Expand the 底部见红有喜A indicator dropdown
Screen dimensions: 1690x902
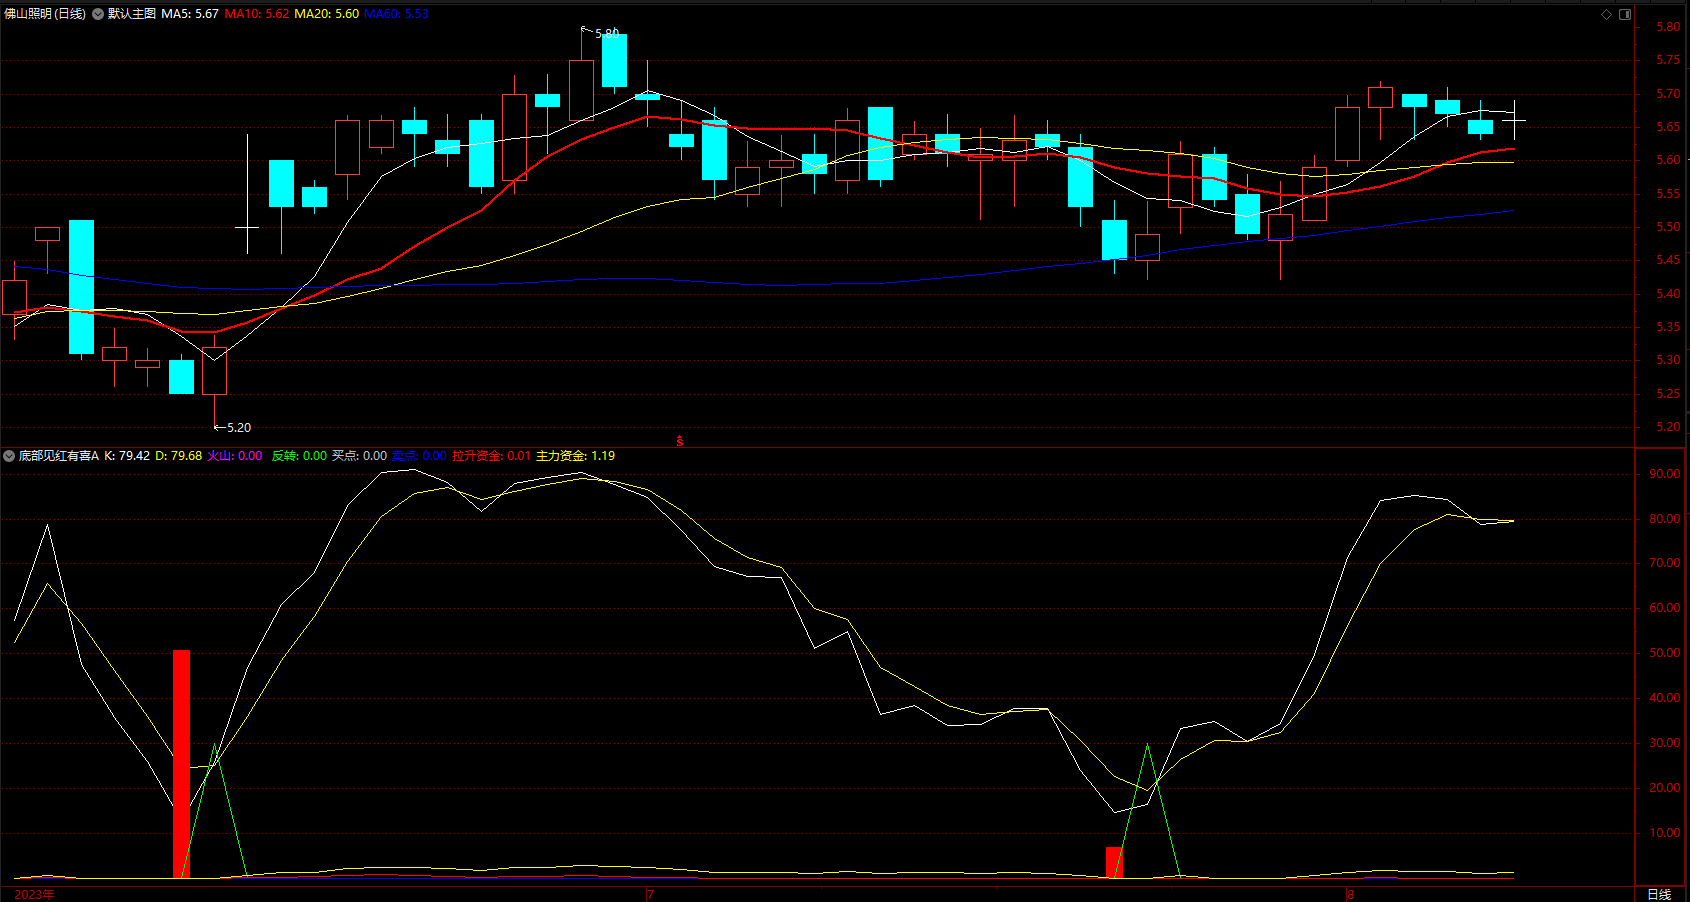point(9,456)
